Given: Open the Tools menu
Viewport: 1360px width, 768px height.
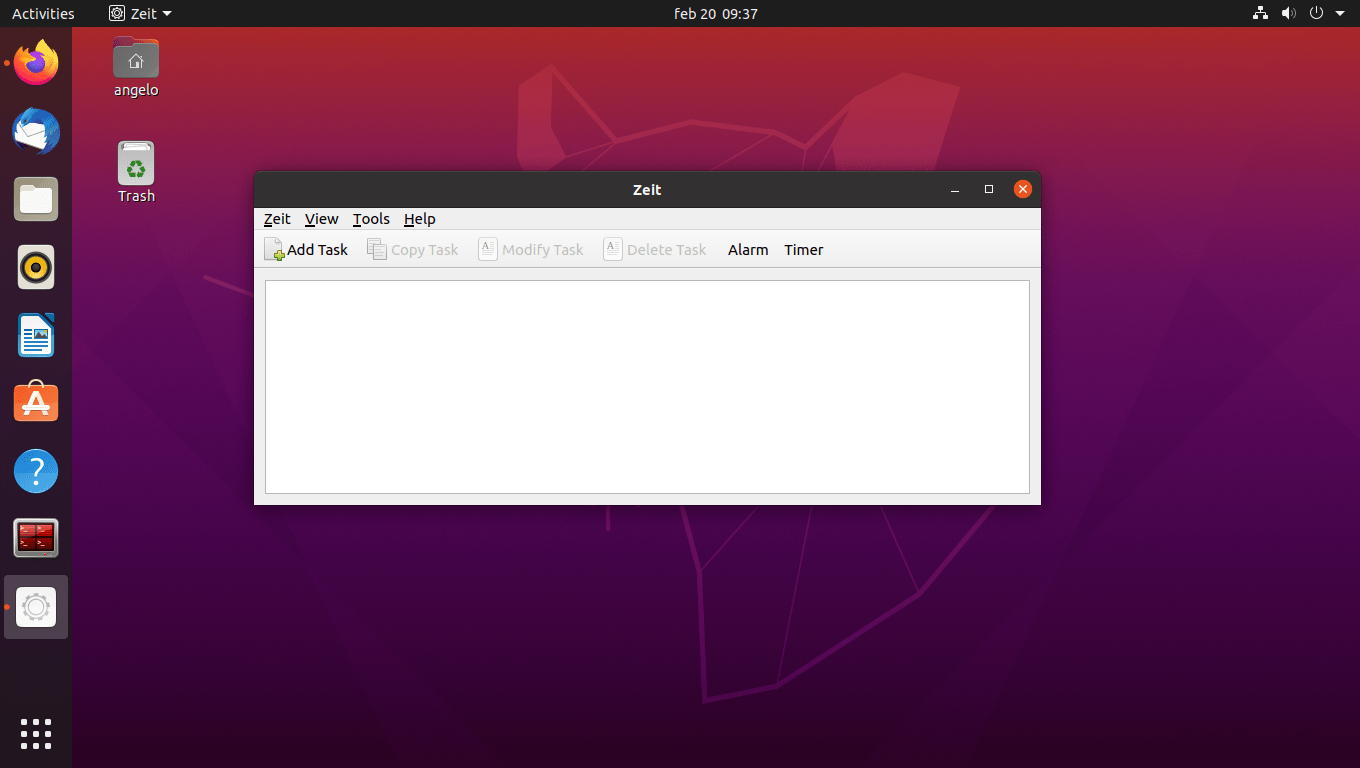Looking at the screenshot, I should (371, 219).
